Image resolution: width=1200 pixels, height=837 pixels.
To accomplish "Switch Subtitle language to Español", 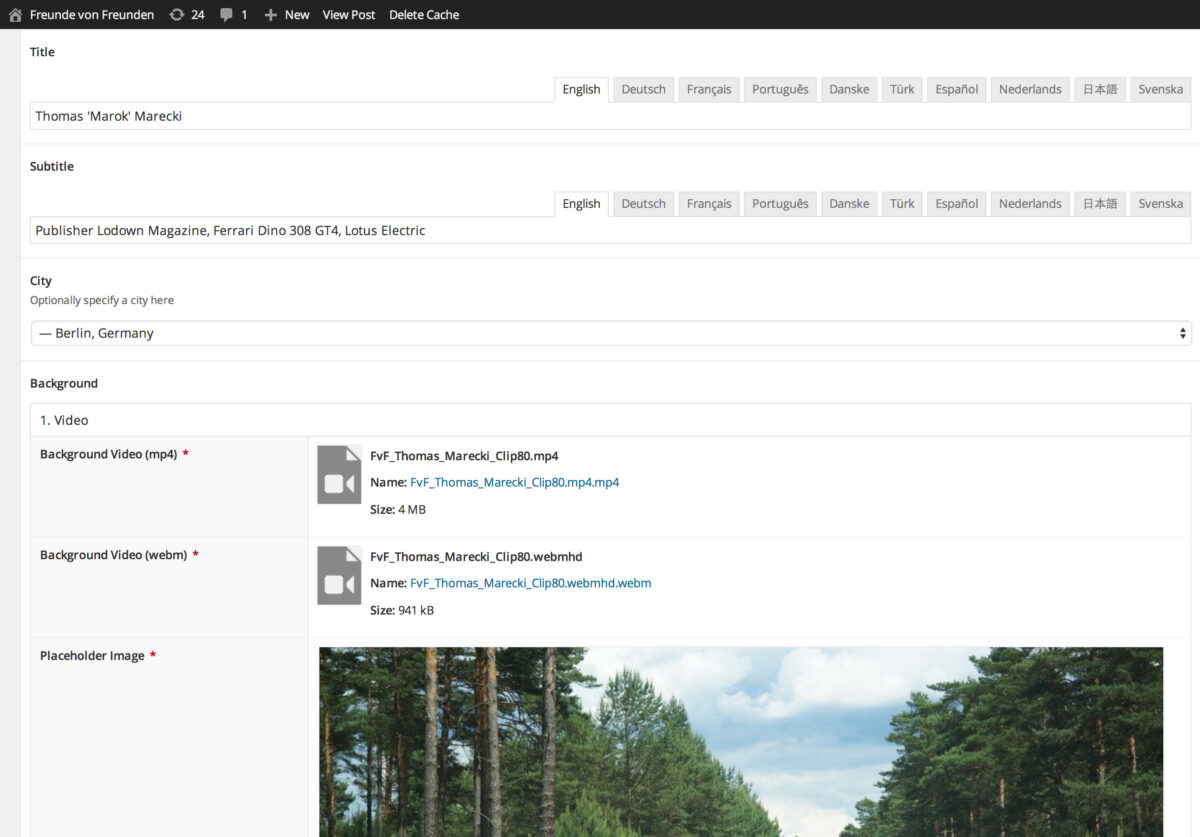I will [956, 203].
